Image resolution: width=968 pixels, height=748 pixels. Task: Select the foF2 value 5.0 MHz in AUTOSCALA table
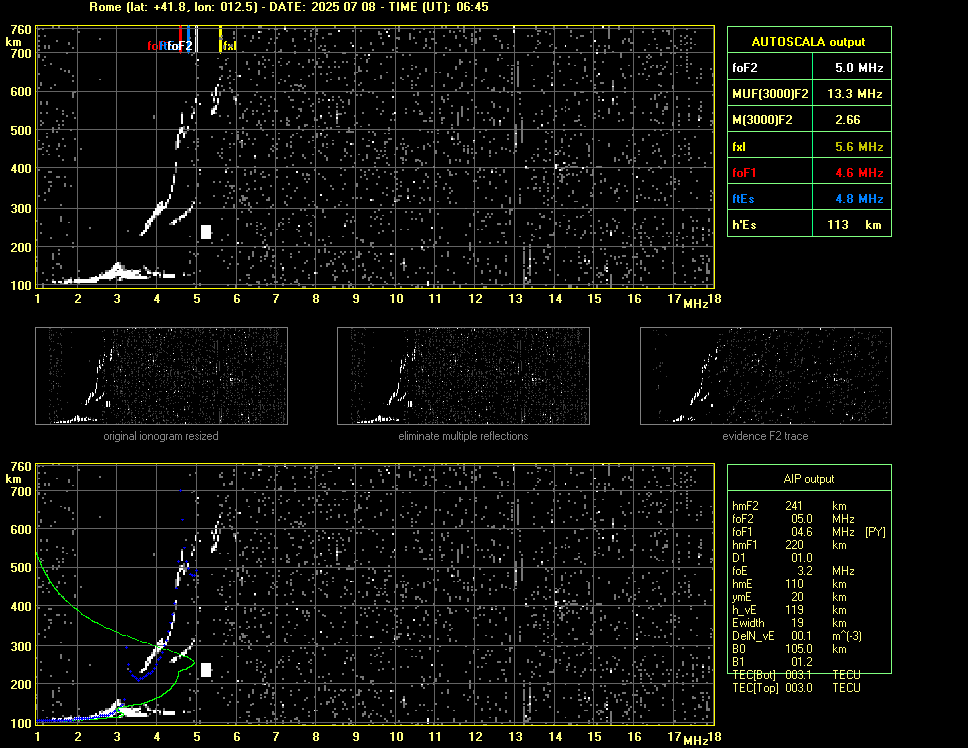click(859, 68)
